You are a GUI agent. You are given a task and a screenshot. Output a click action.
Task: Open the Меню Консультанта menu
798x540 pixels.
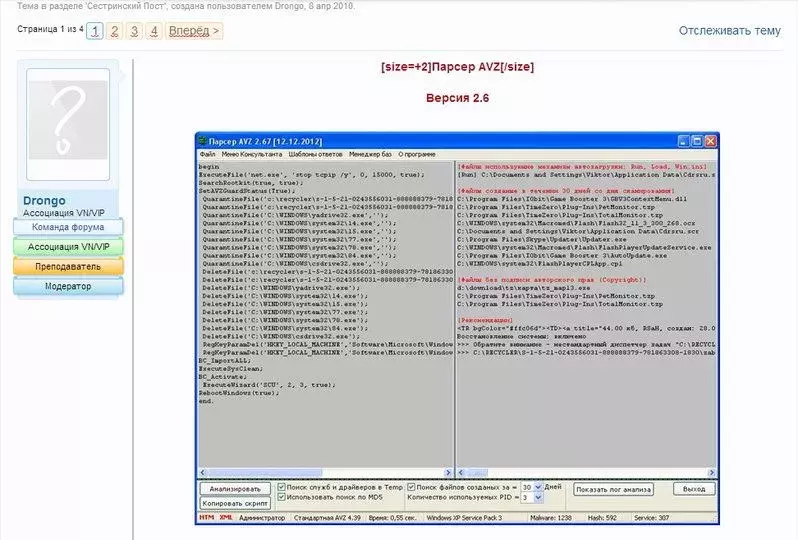point(251,154)
